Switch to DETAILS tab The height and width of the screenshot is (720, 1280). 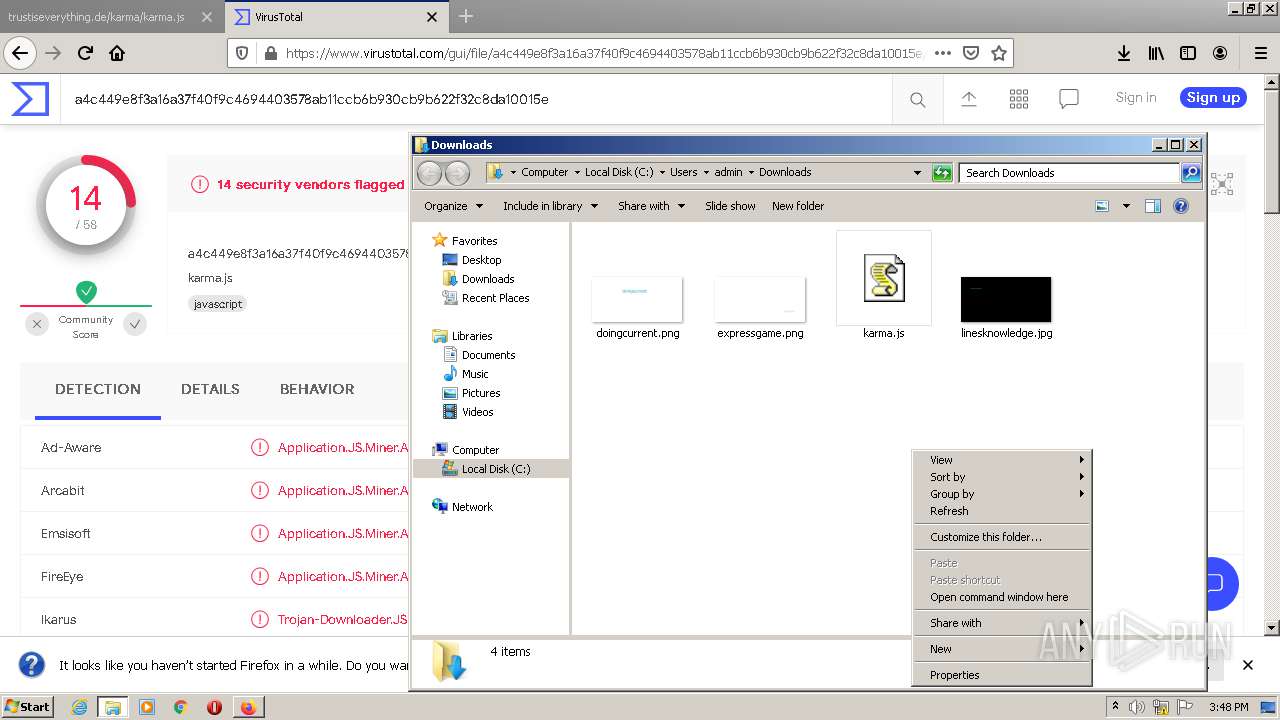coord(210,389)
